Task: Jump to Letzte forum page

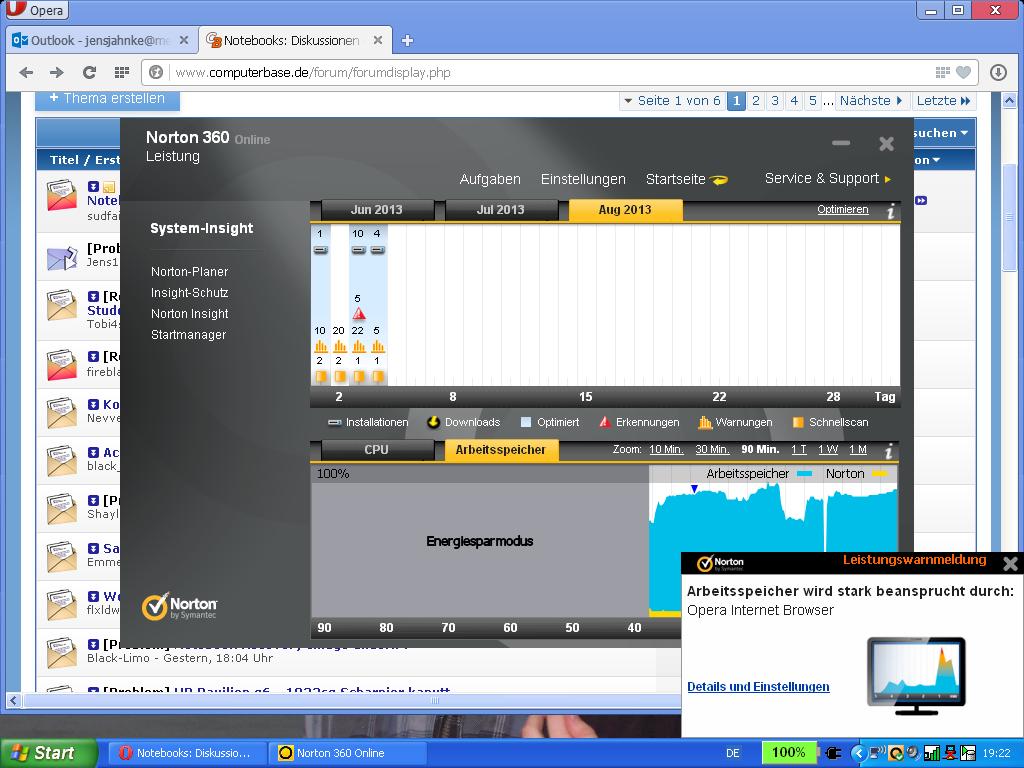Action: [944, 101]
